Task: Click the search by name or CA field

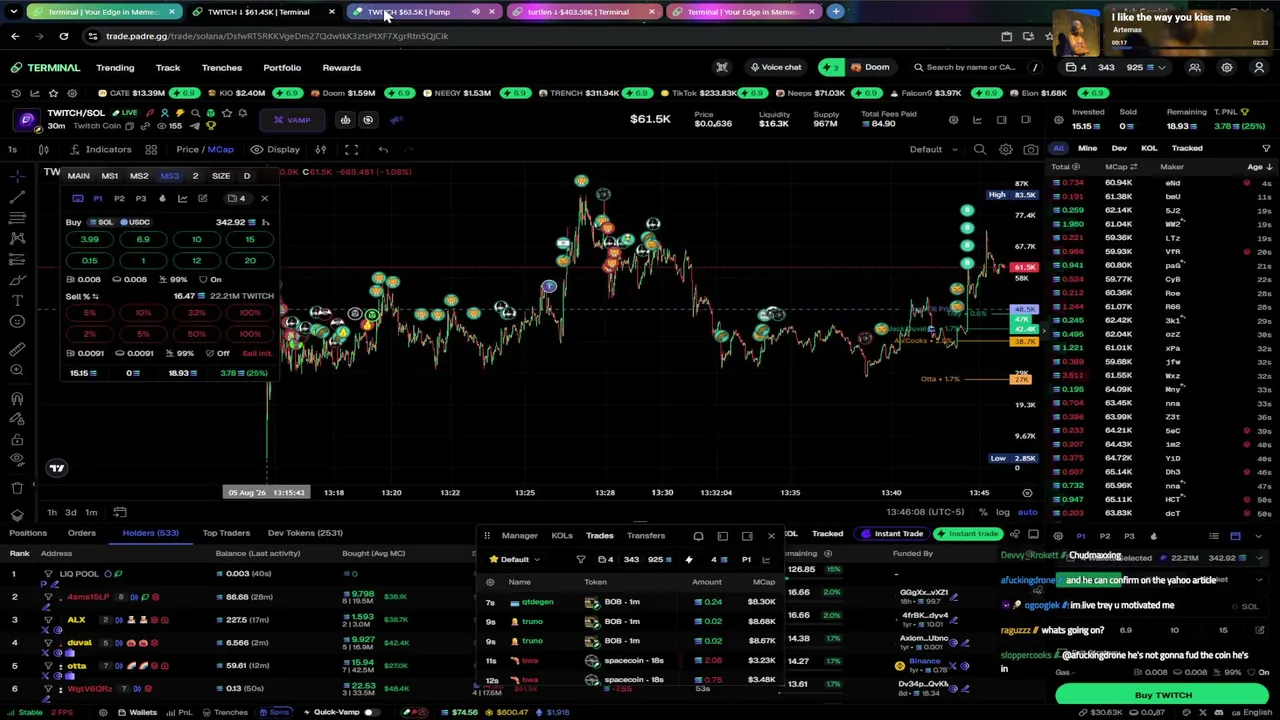Action: click(x=970, y=67)
